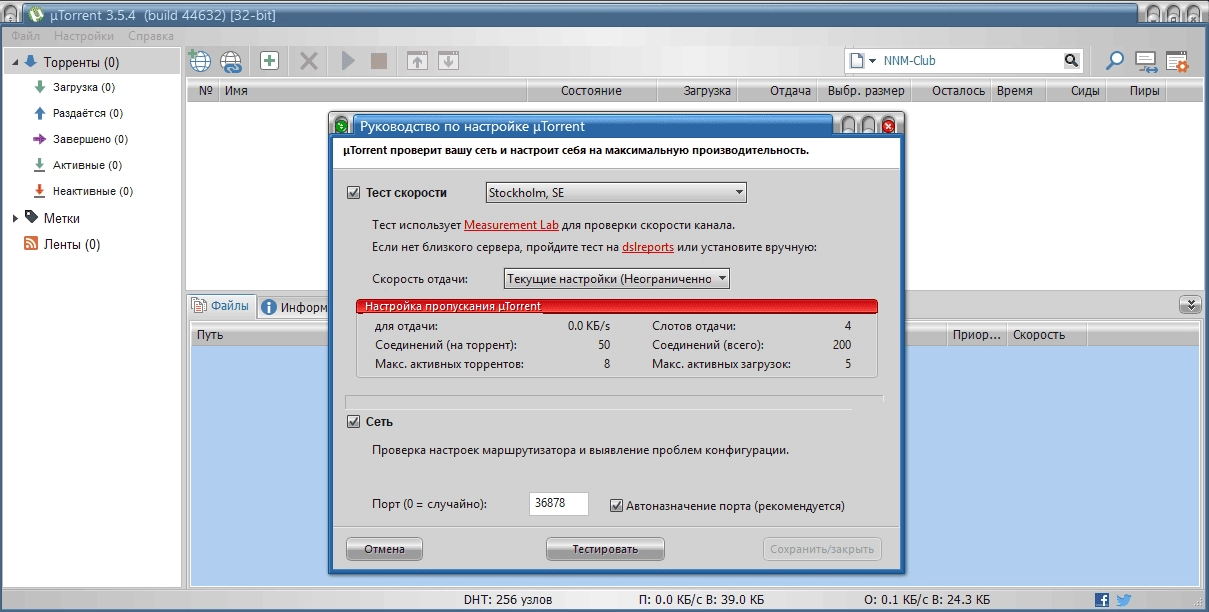Click the Состояние column header
This screenshot has width=1209, height=612.
590,91
